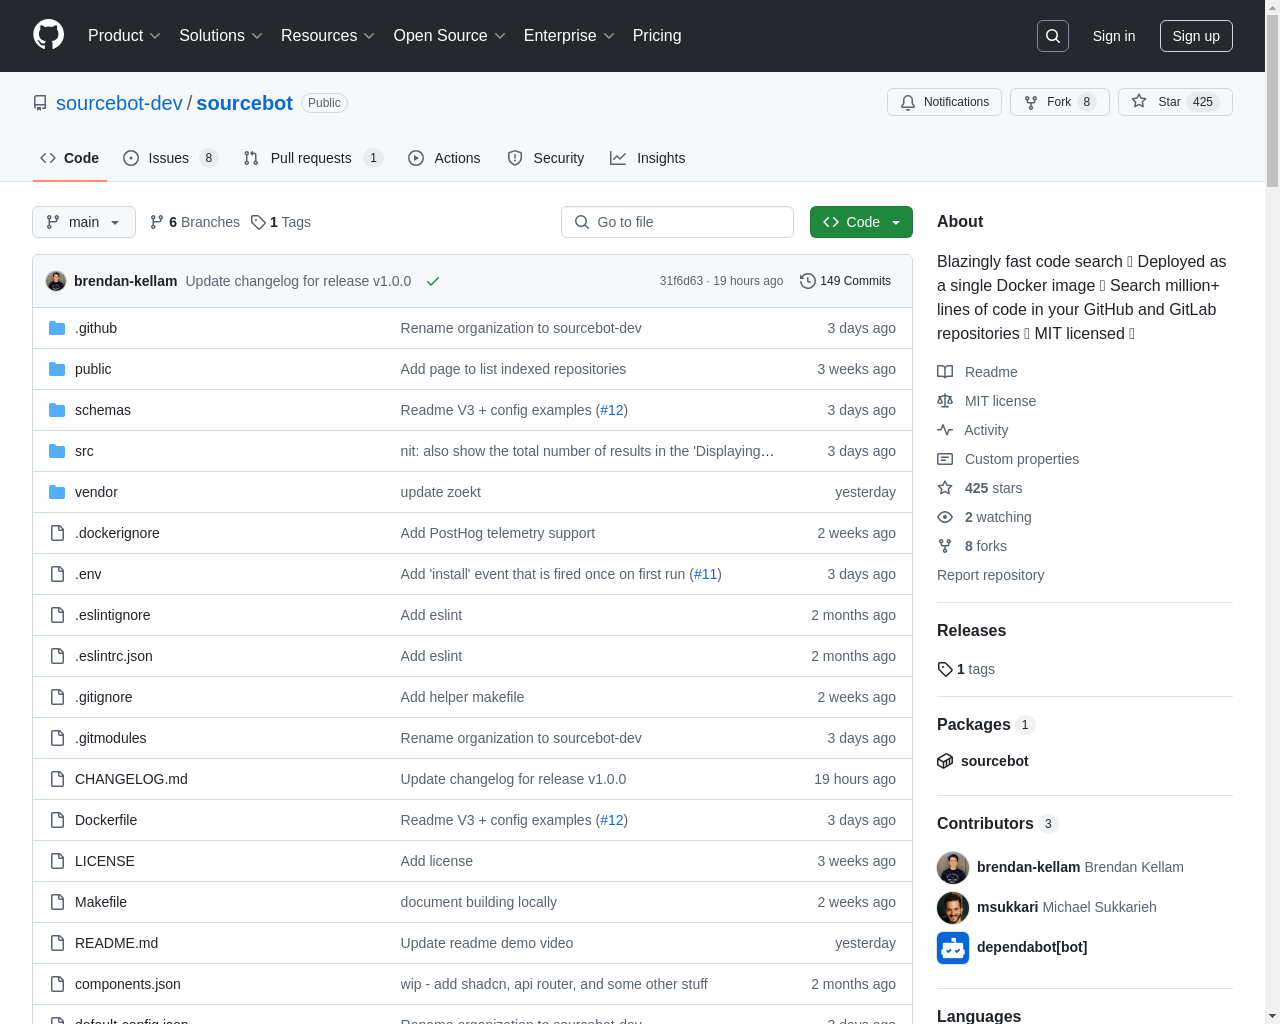This screenshot has width=1280, height=1024.
Task: Click Report repository link
Action: (x=990, y=575)
